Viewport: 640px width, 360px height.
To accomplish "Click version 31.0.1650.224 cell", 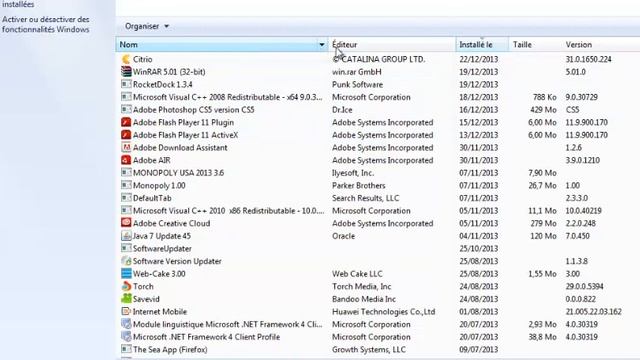I will (589, 59).
